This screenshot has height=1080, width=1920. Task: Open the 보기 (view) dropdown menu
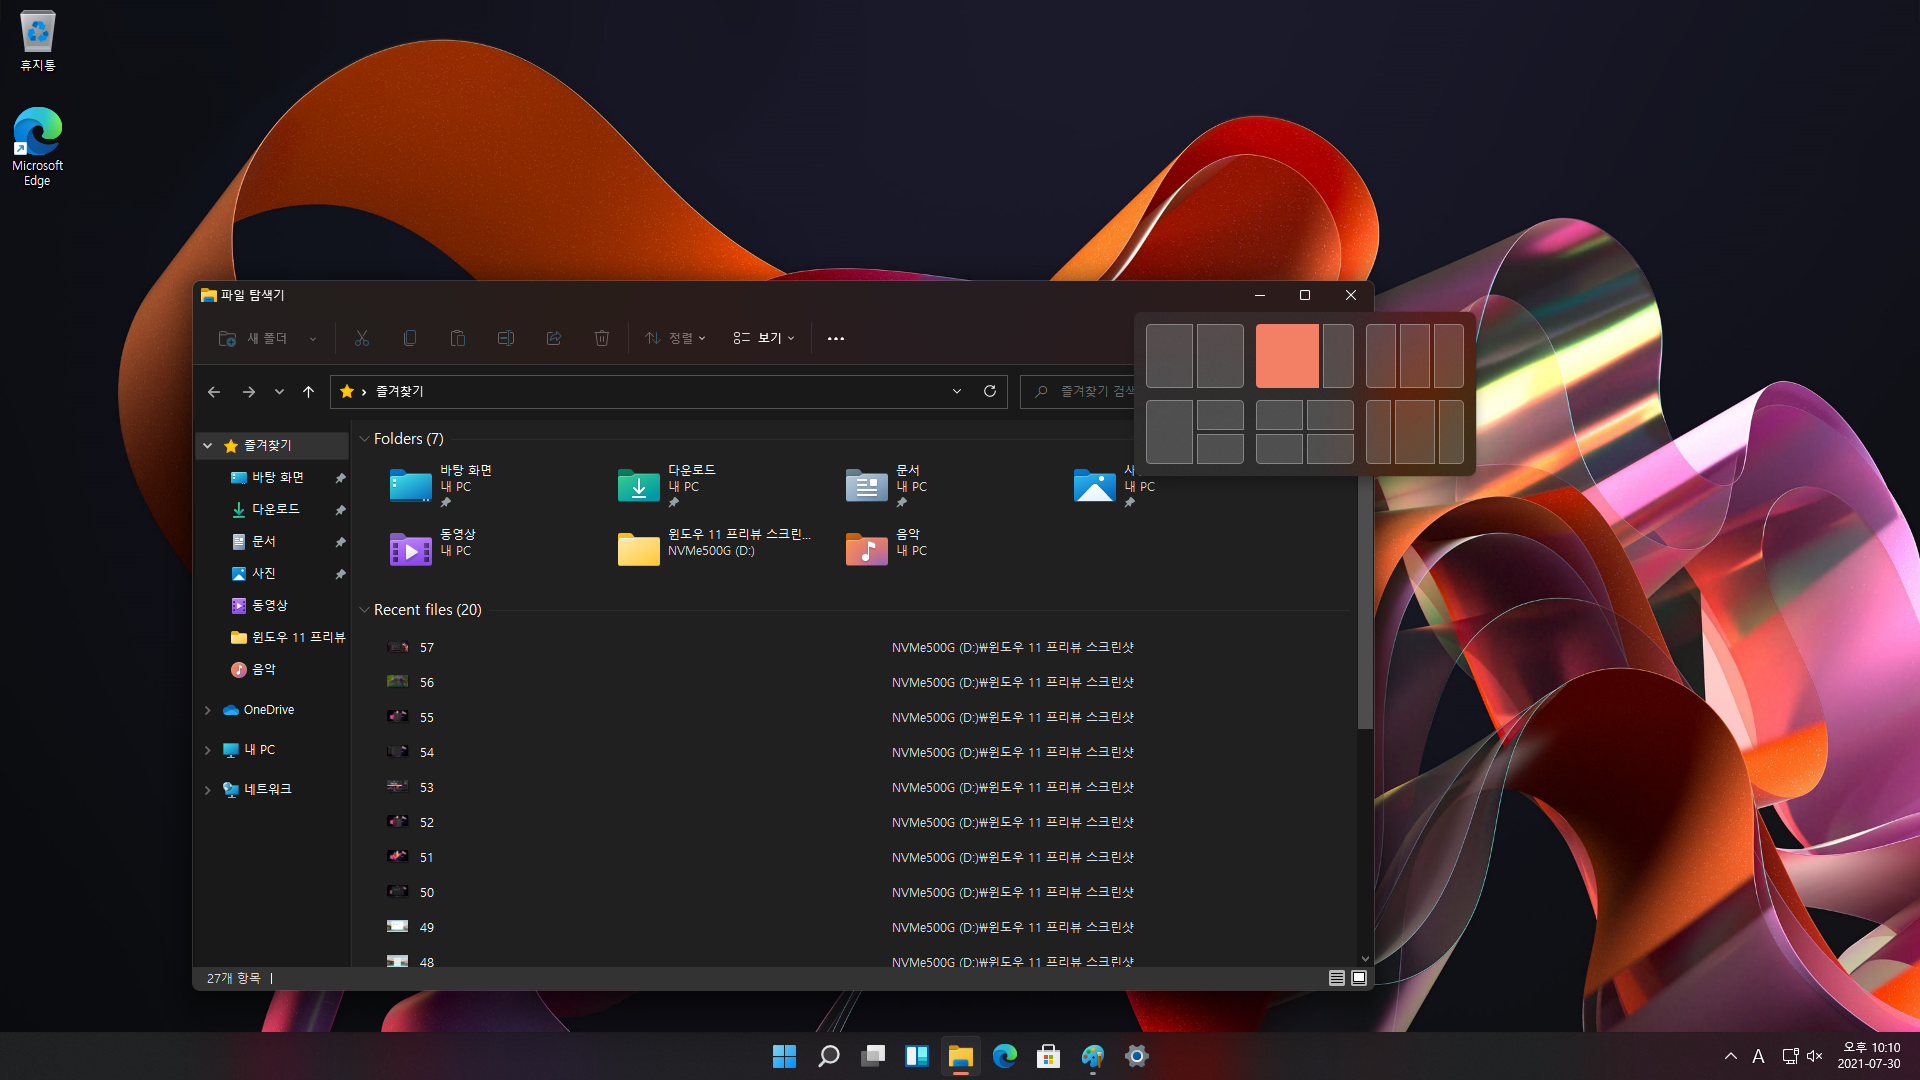[764, 339]
